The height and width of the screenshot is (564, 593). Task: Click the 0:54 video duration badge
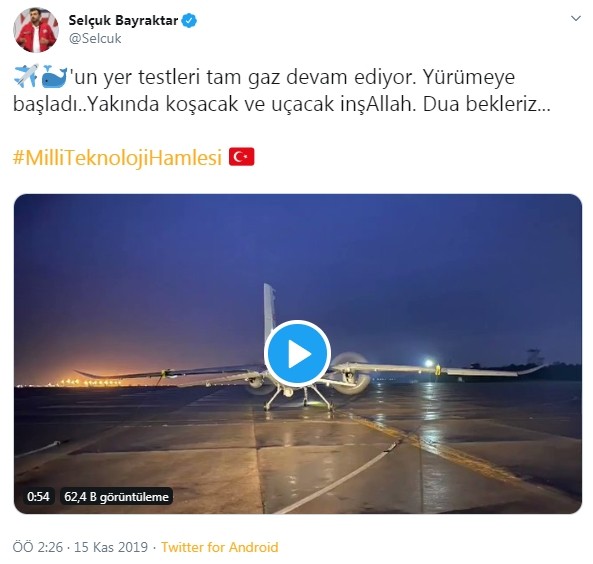click(38, 496)
